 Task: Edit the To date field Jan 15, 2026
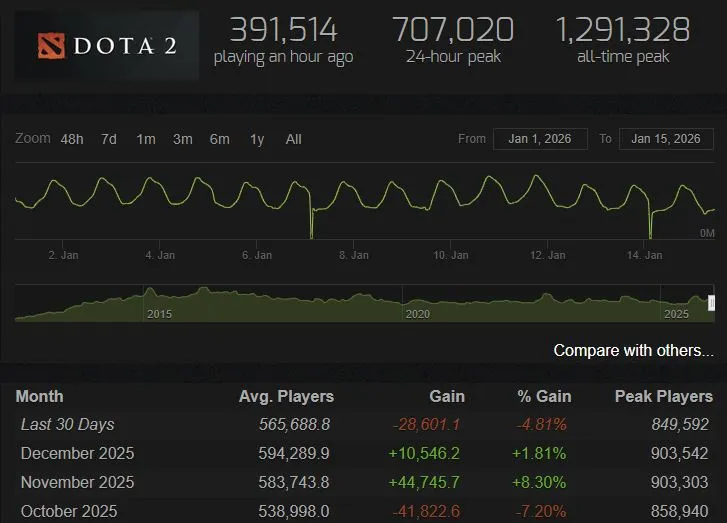click(666, 139)
